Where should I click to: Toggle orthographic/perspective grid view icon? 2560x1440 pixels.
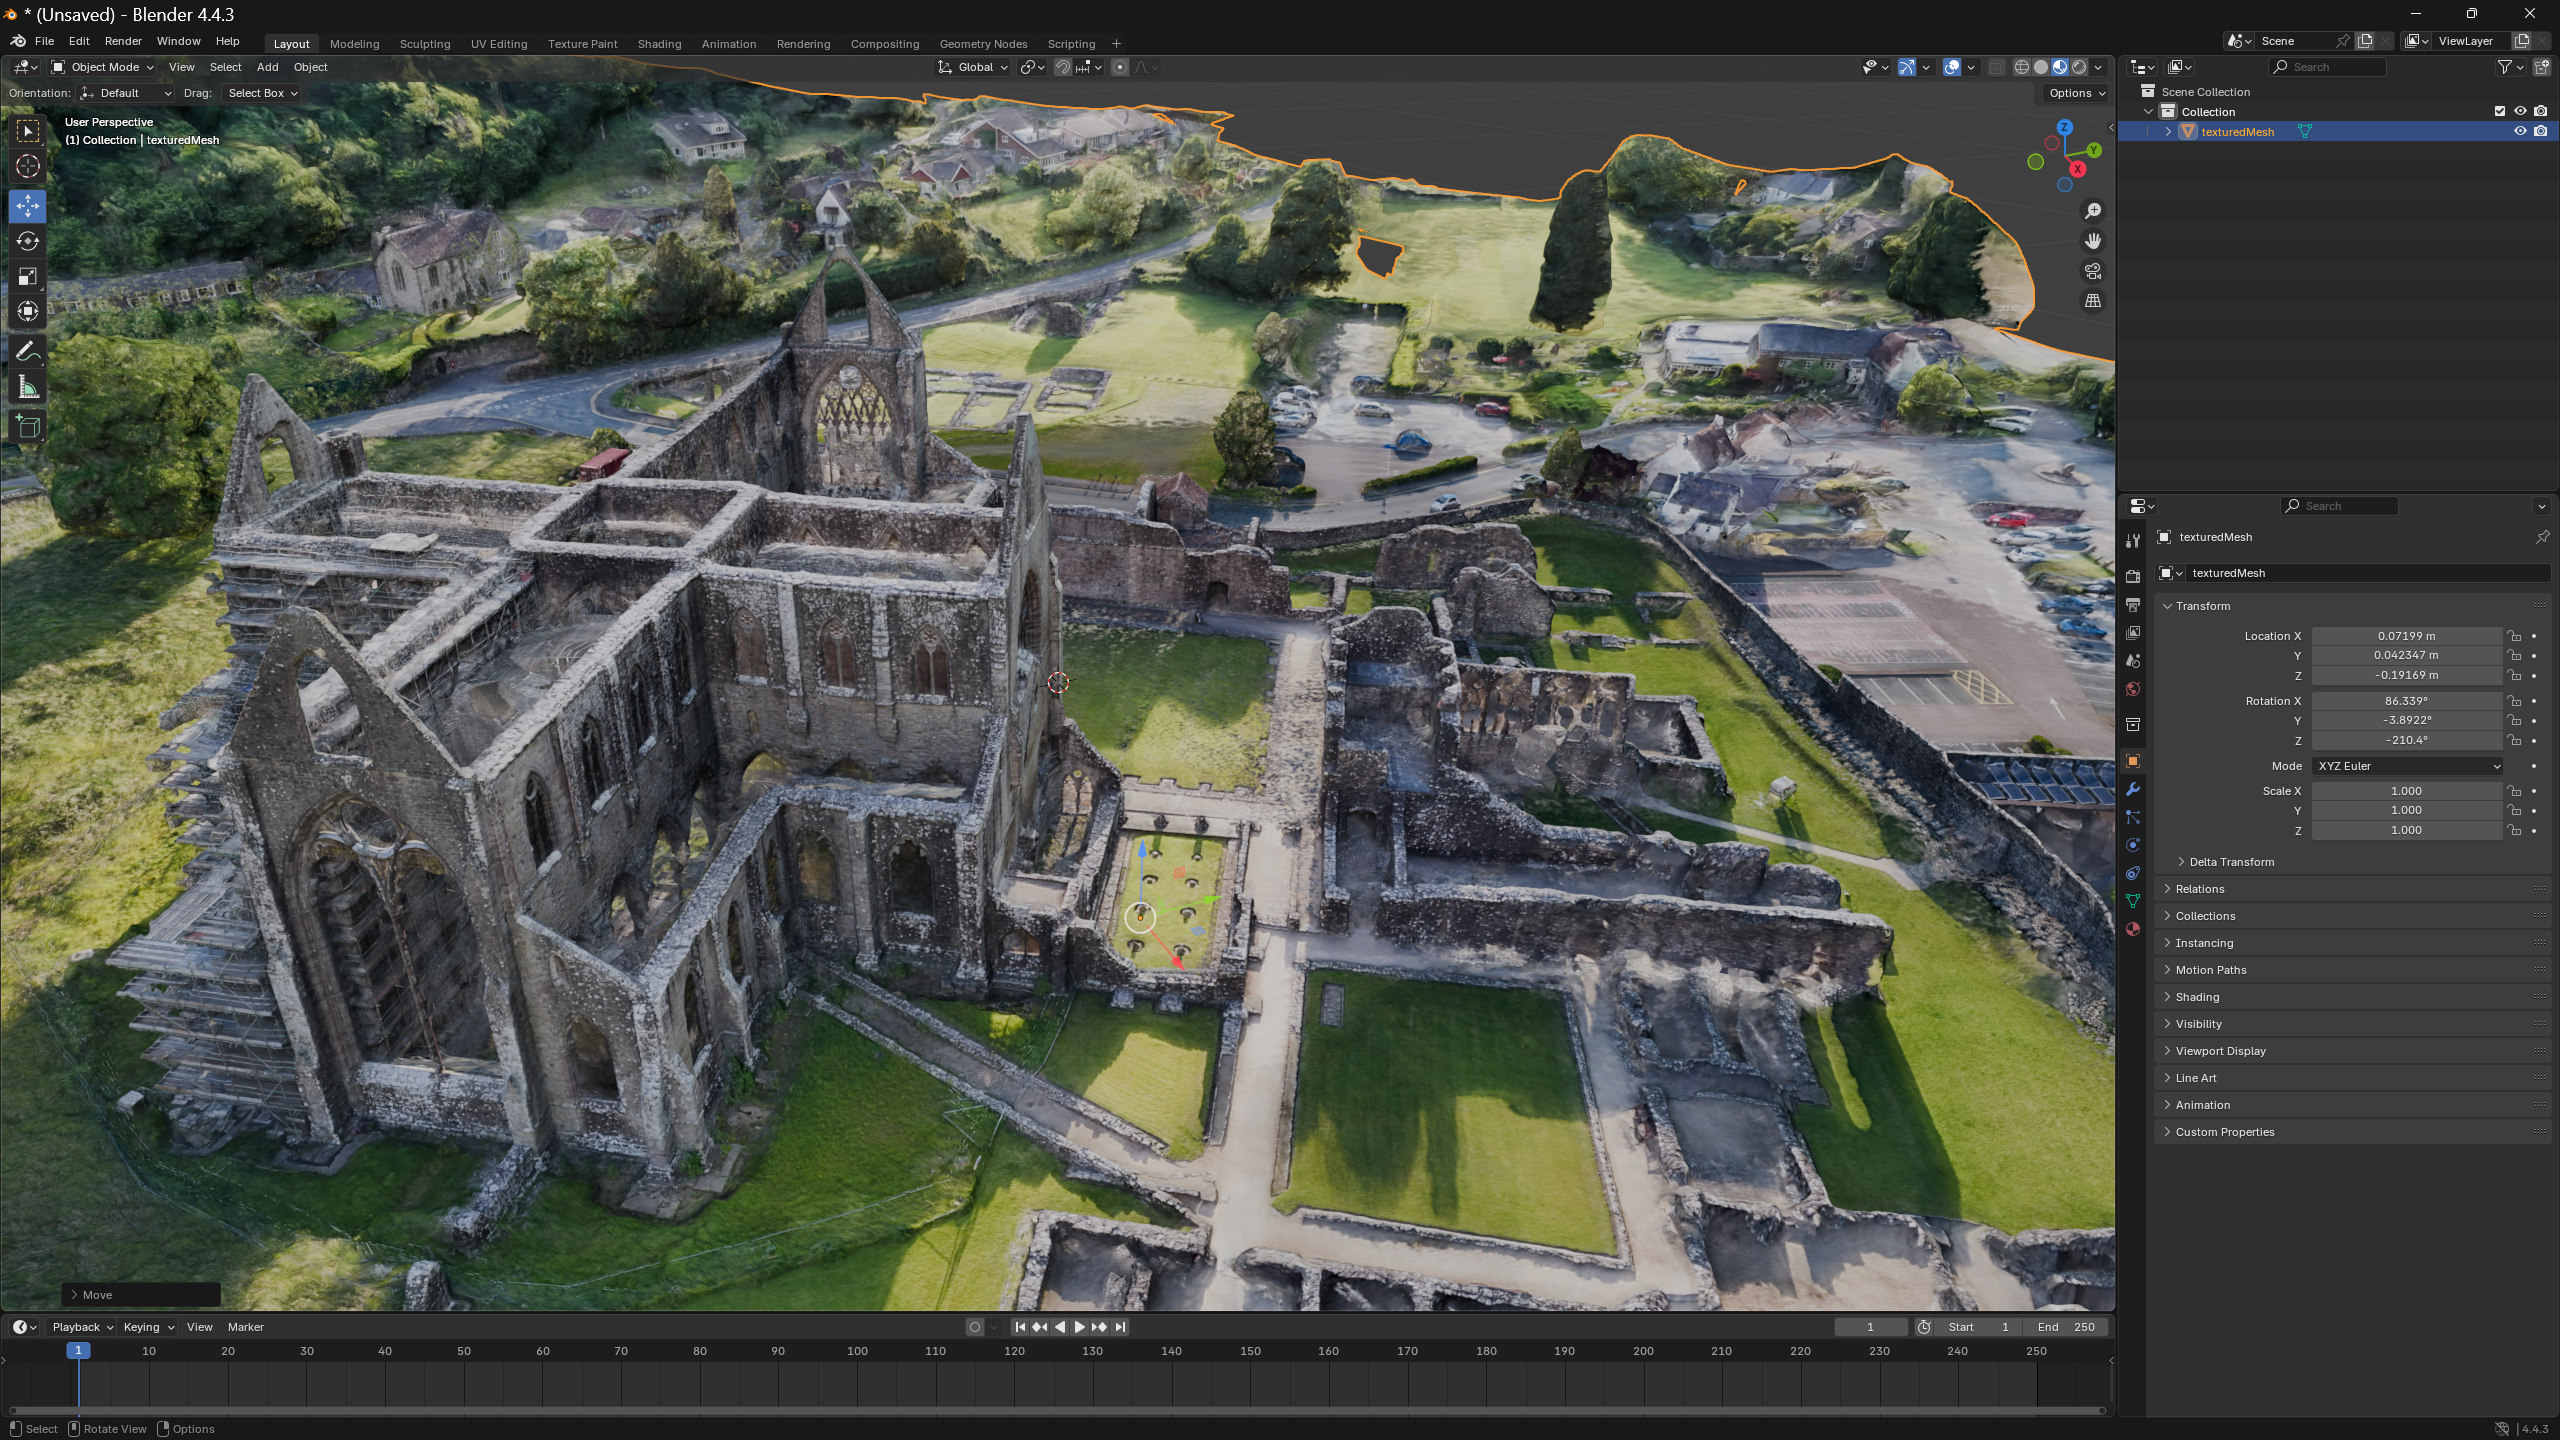[x=2092, y=301]
